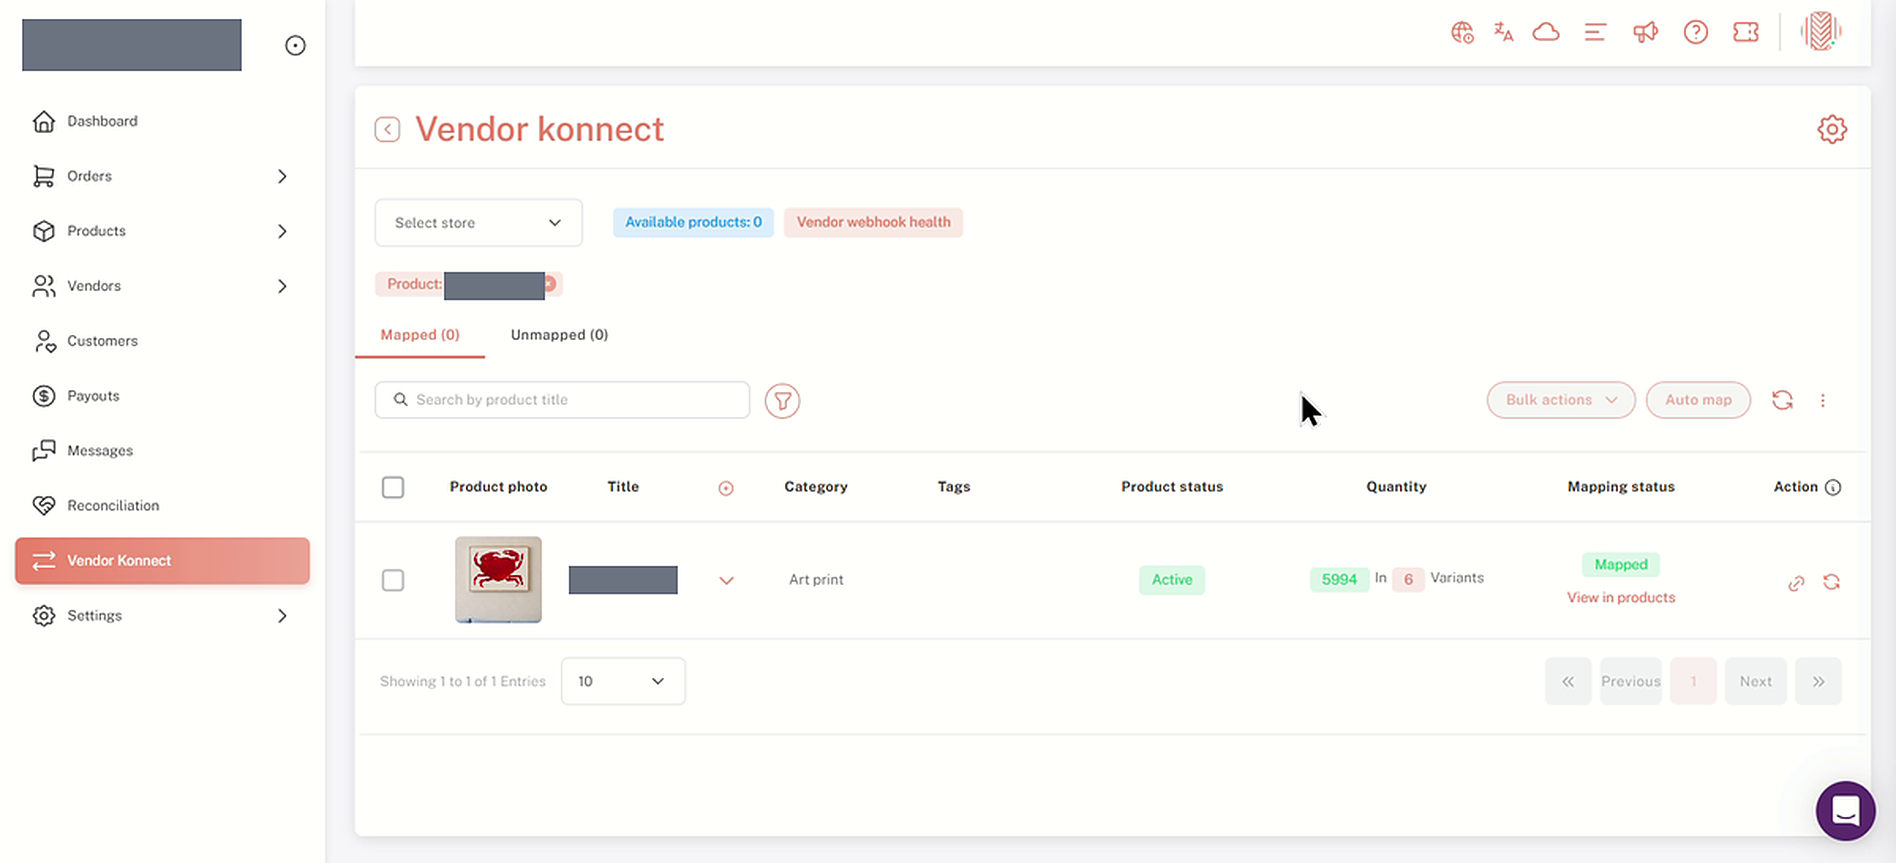Select the Mapped (0) tab
The height and width of the screenshot is (863, 1896).
point(420,335)
